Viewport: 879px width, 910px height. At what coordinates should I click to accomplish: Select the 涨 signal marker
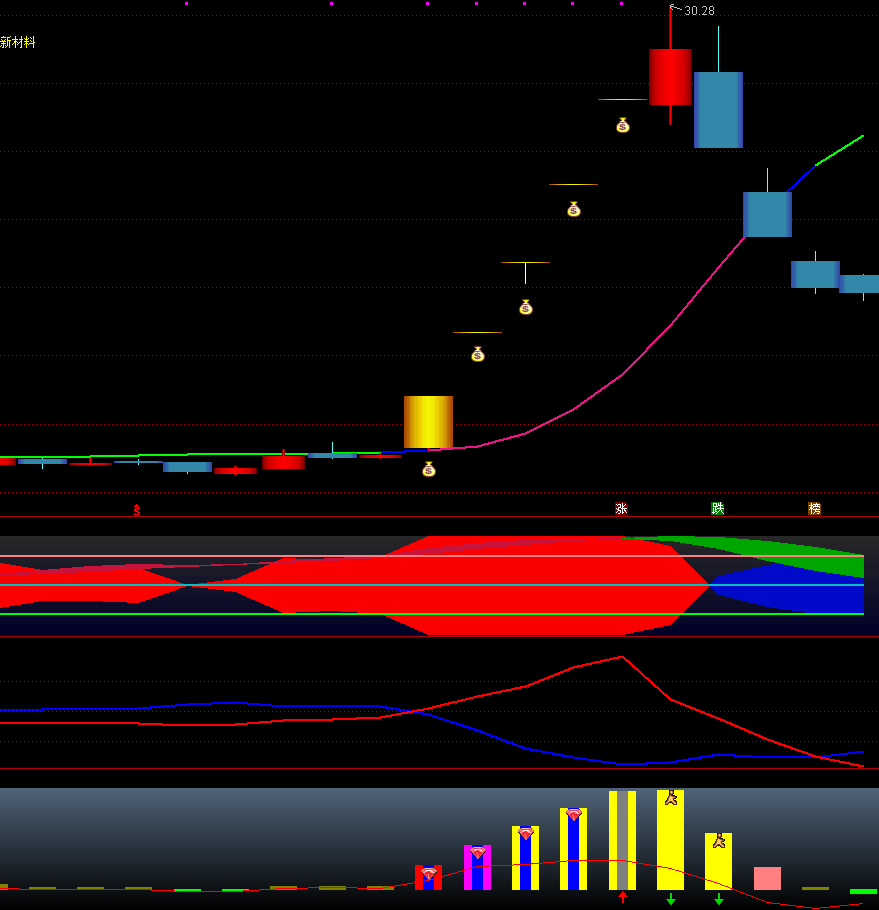(621, 508)
